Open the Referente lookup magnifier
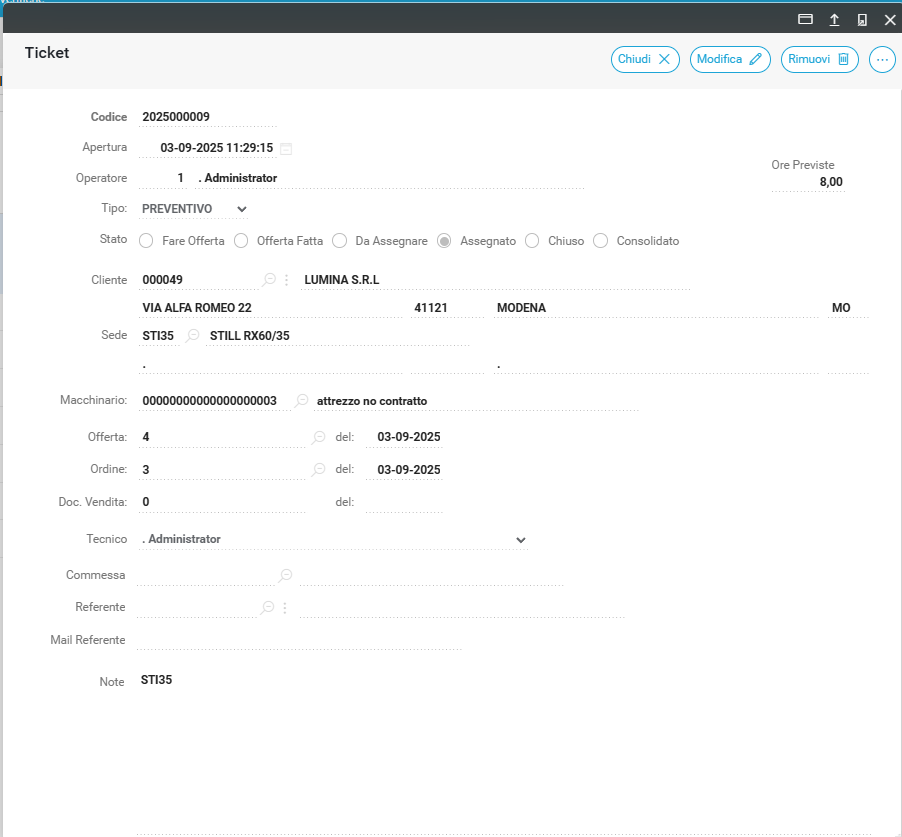Image resolution: width=902 pixels, height=837 pixels. pyautogui.click(x=268, y=607)
